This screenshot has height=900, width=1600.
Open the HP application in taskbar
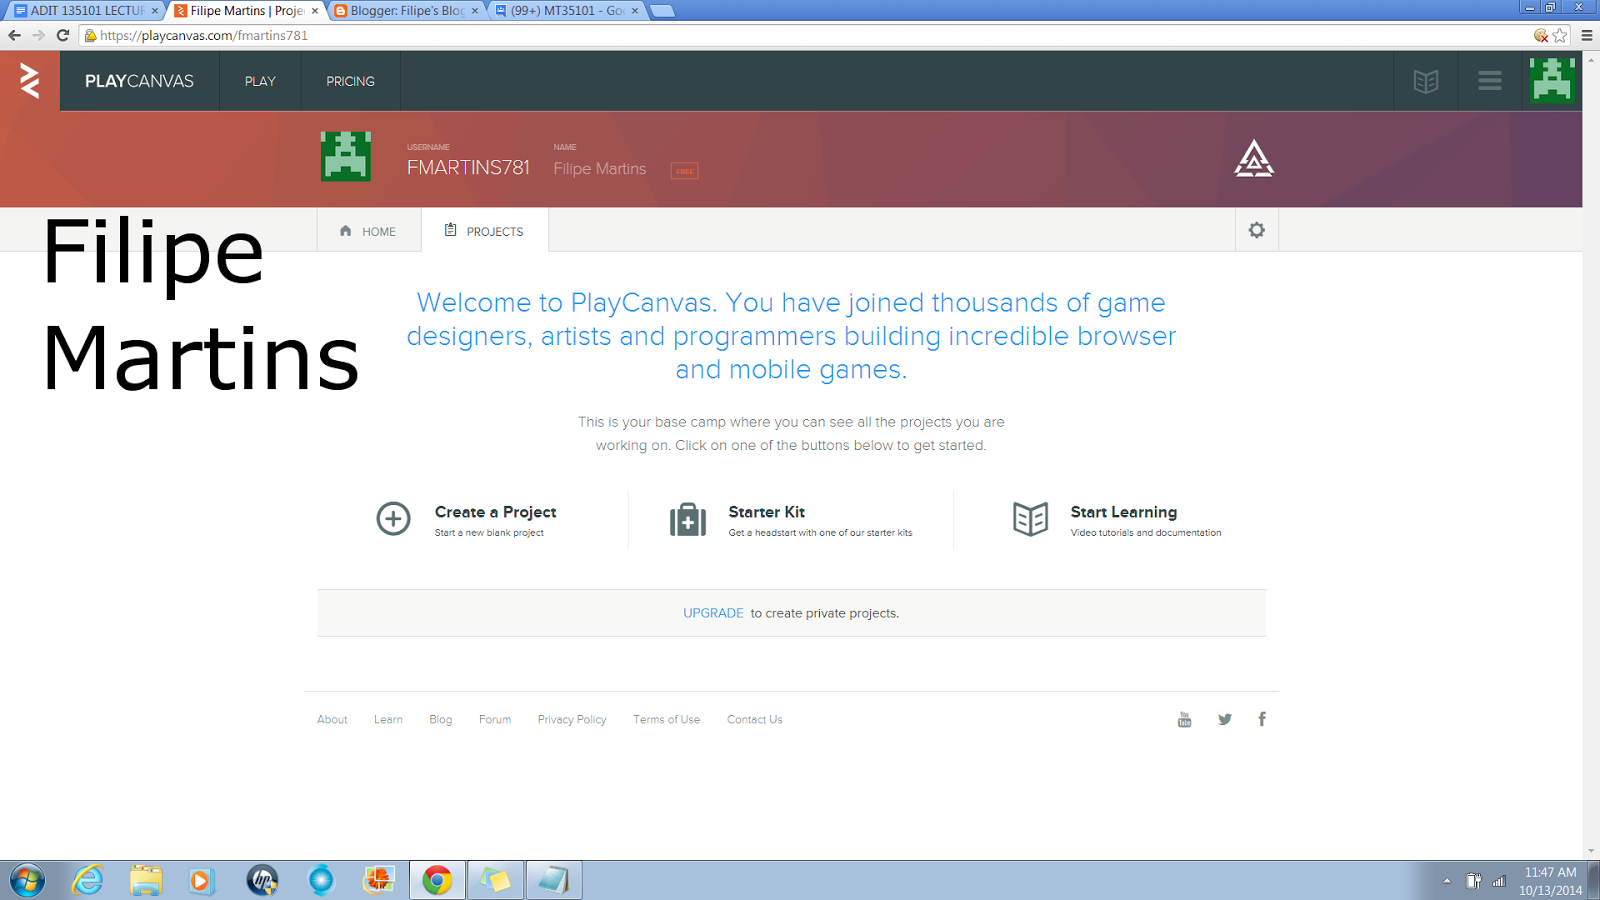coord(262,880)
